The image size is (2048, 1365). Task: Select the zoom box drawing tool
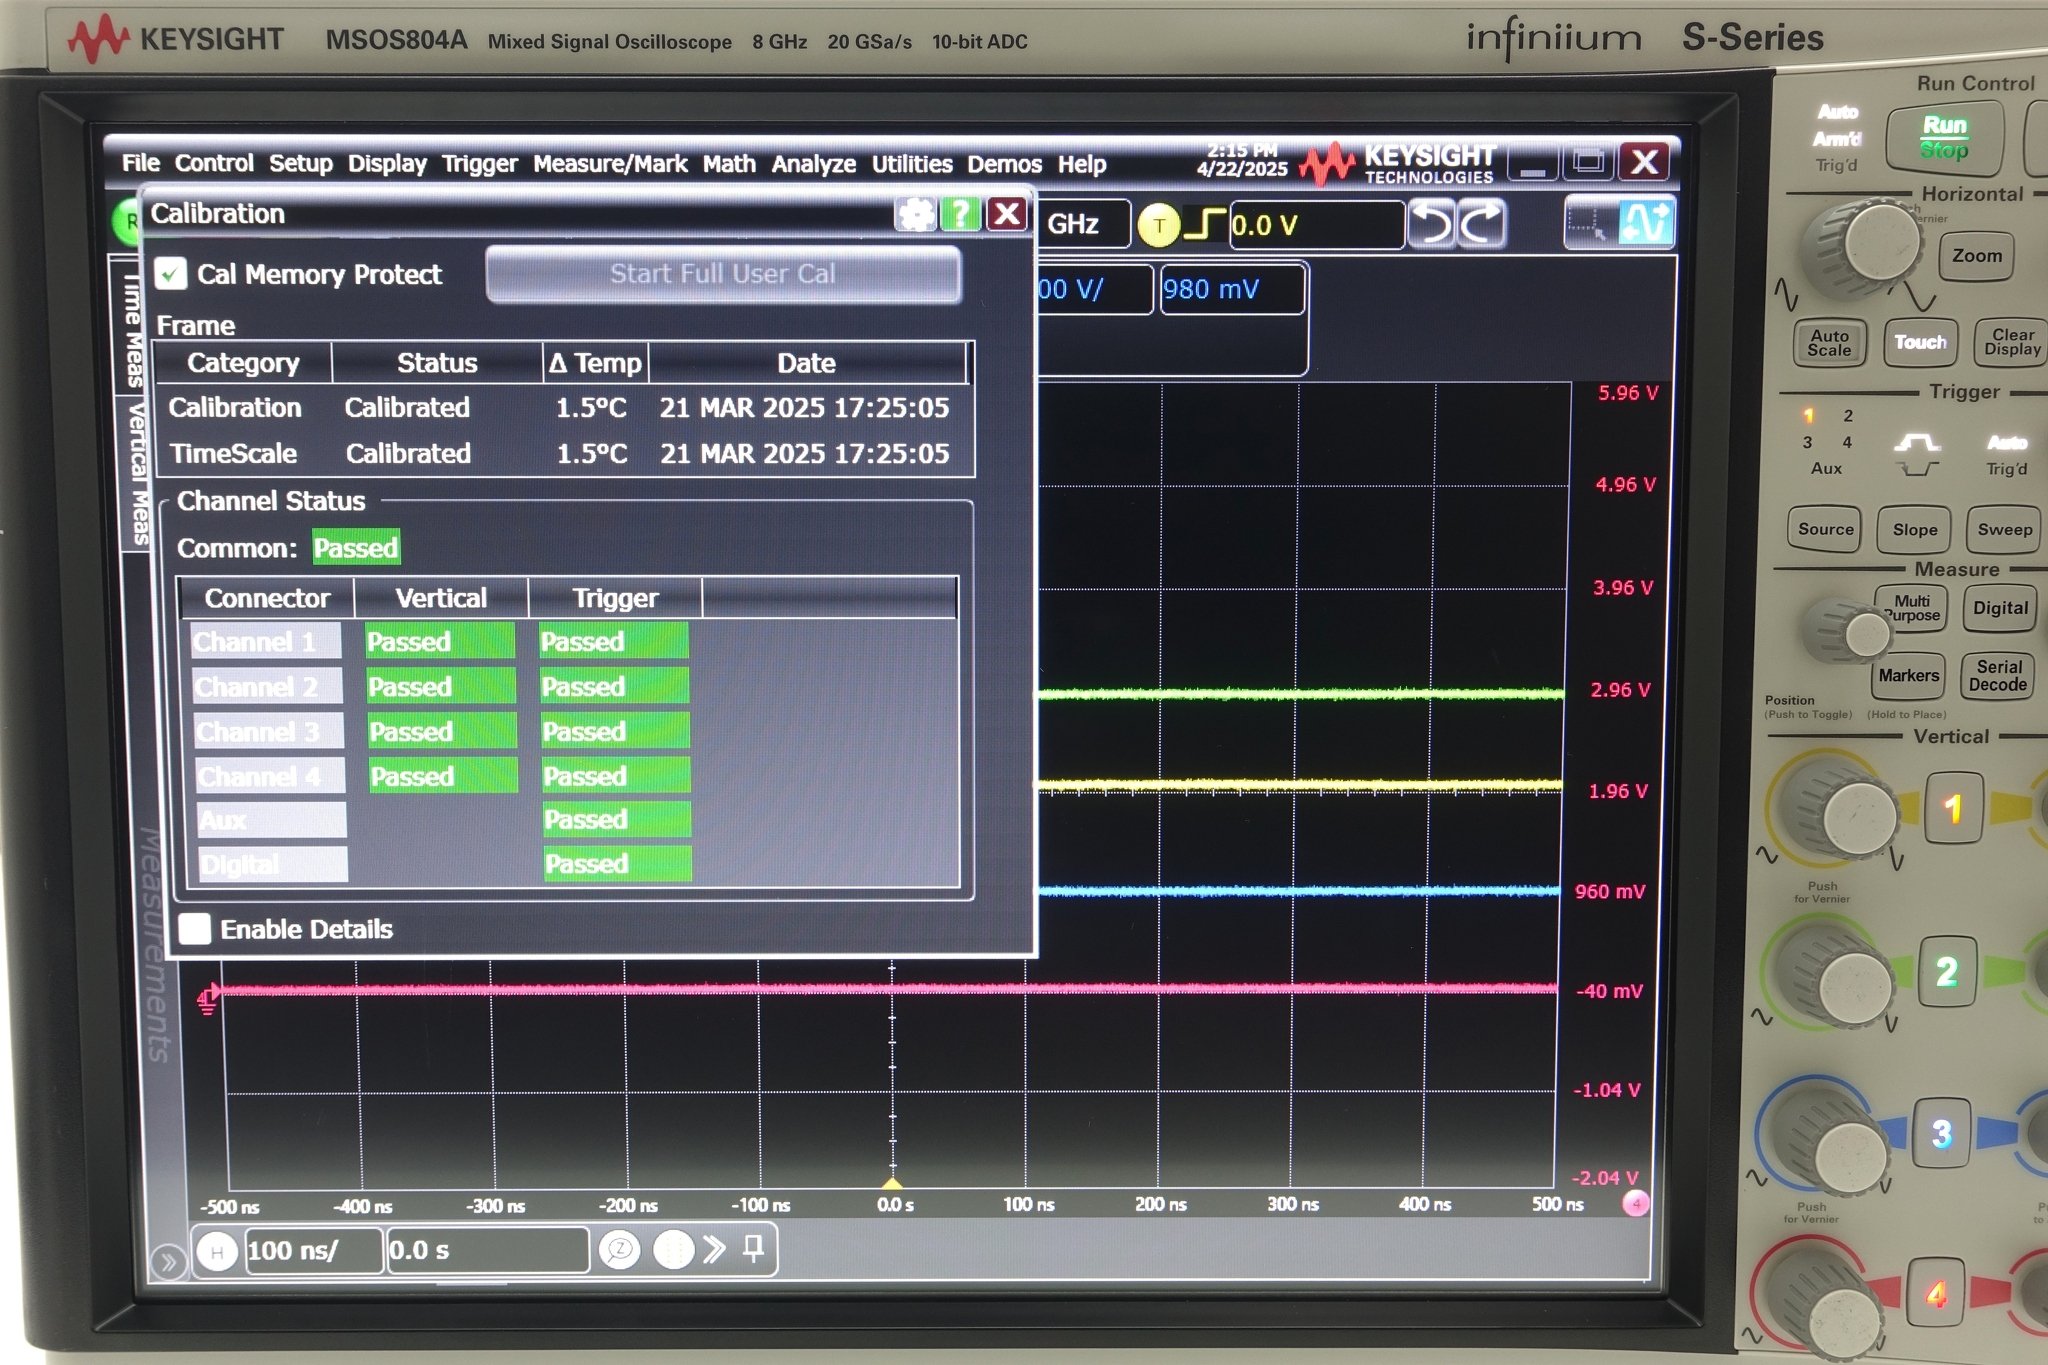[1588, 222]
